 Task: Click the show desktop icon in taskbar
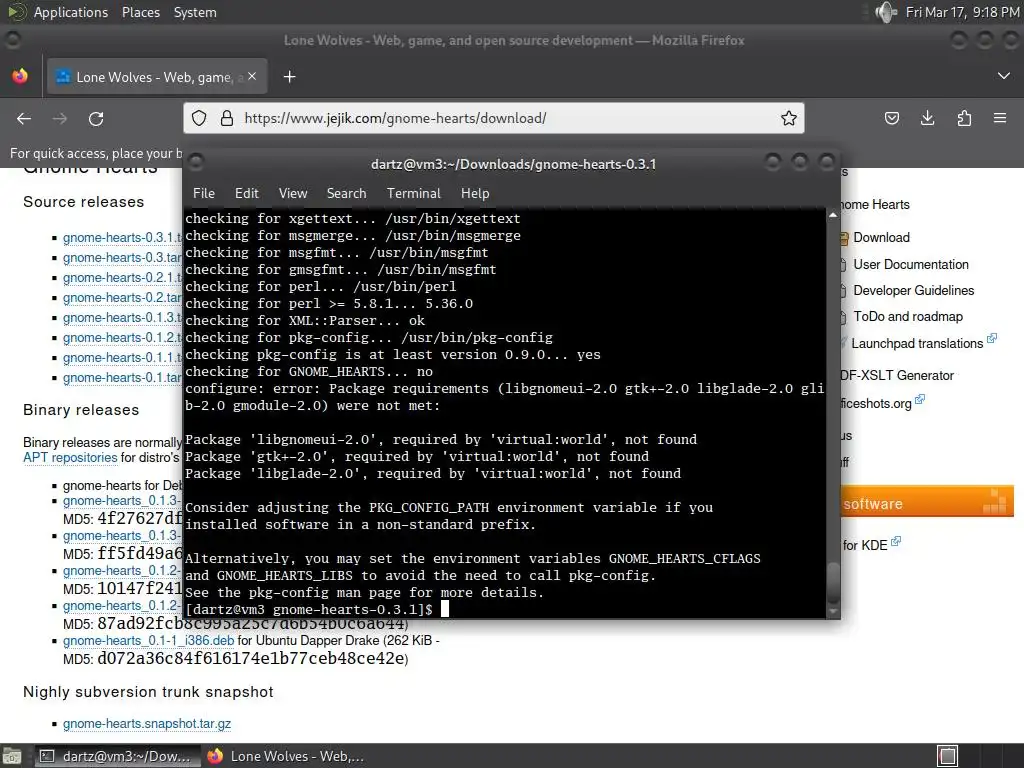12,756
